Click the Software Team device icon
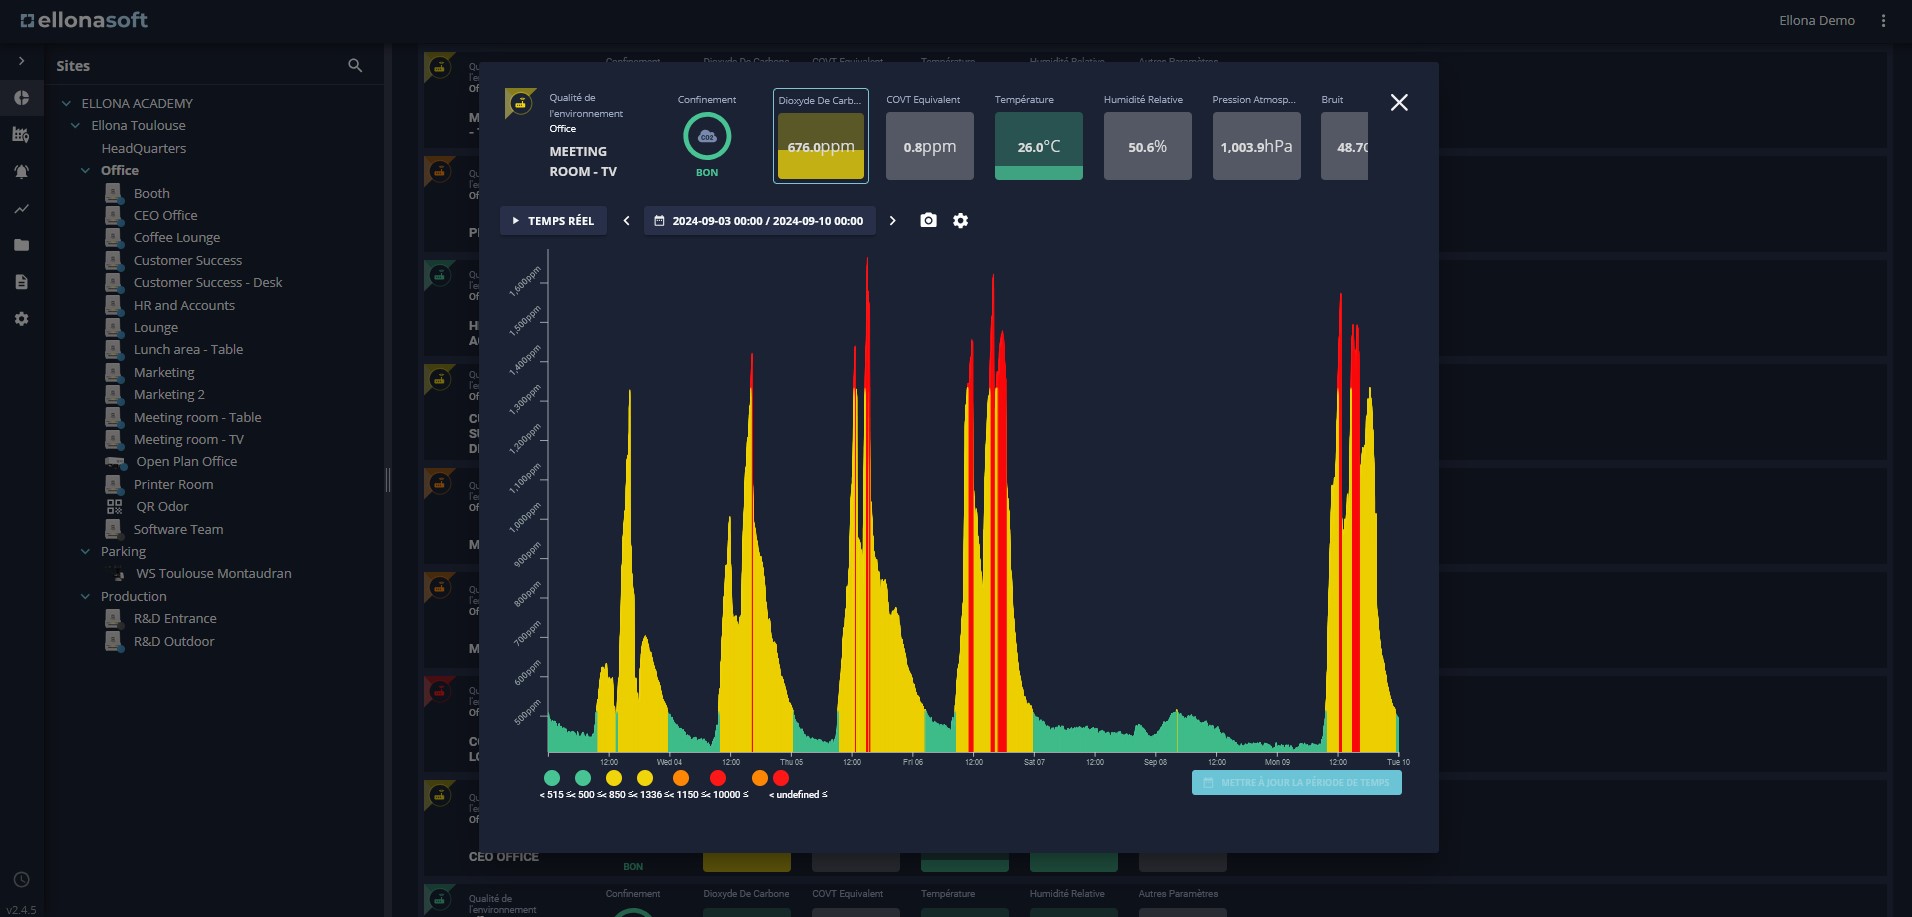 114,529
